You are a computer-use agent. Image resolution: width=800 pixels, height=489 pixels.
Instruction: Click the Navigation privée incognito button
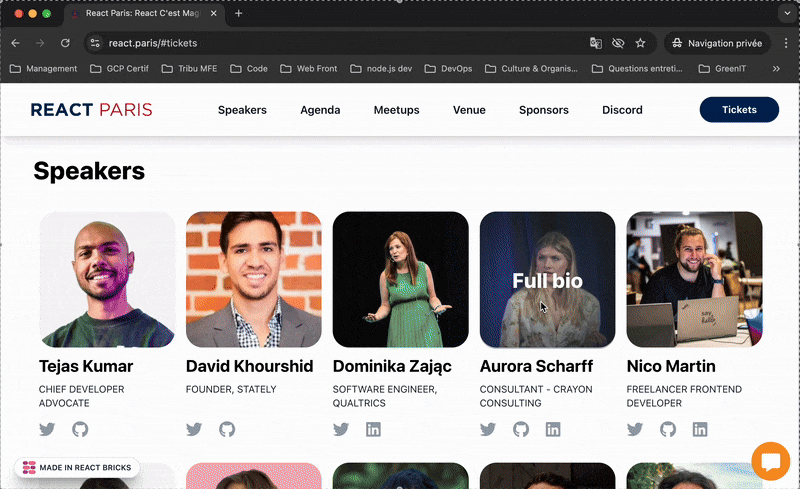point(717,43)
